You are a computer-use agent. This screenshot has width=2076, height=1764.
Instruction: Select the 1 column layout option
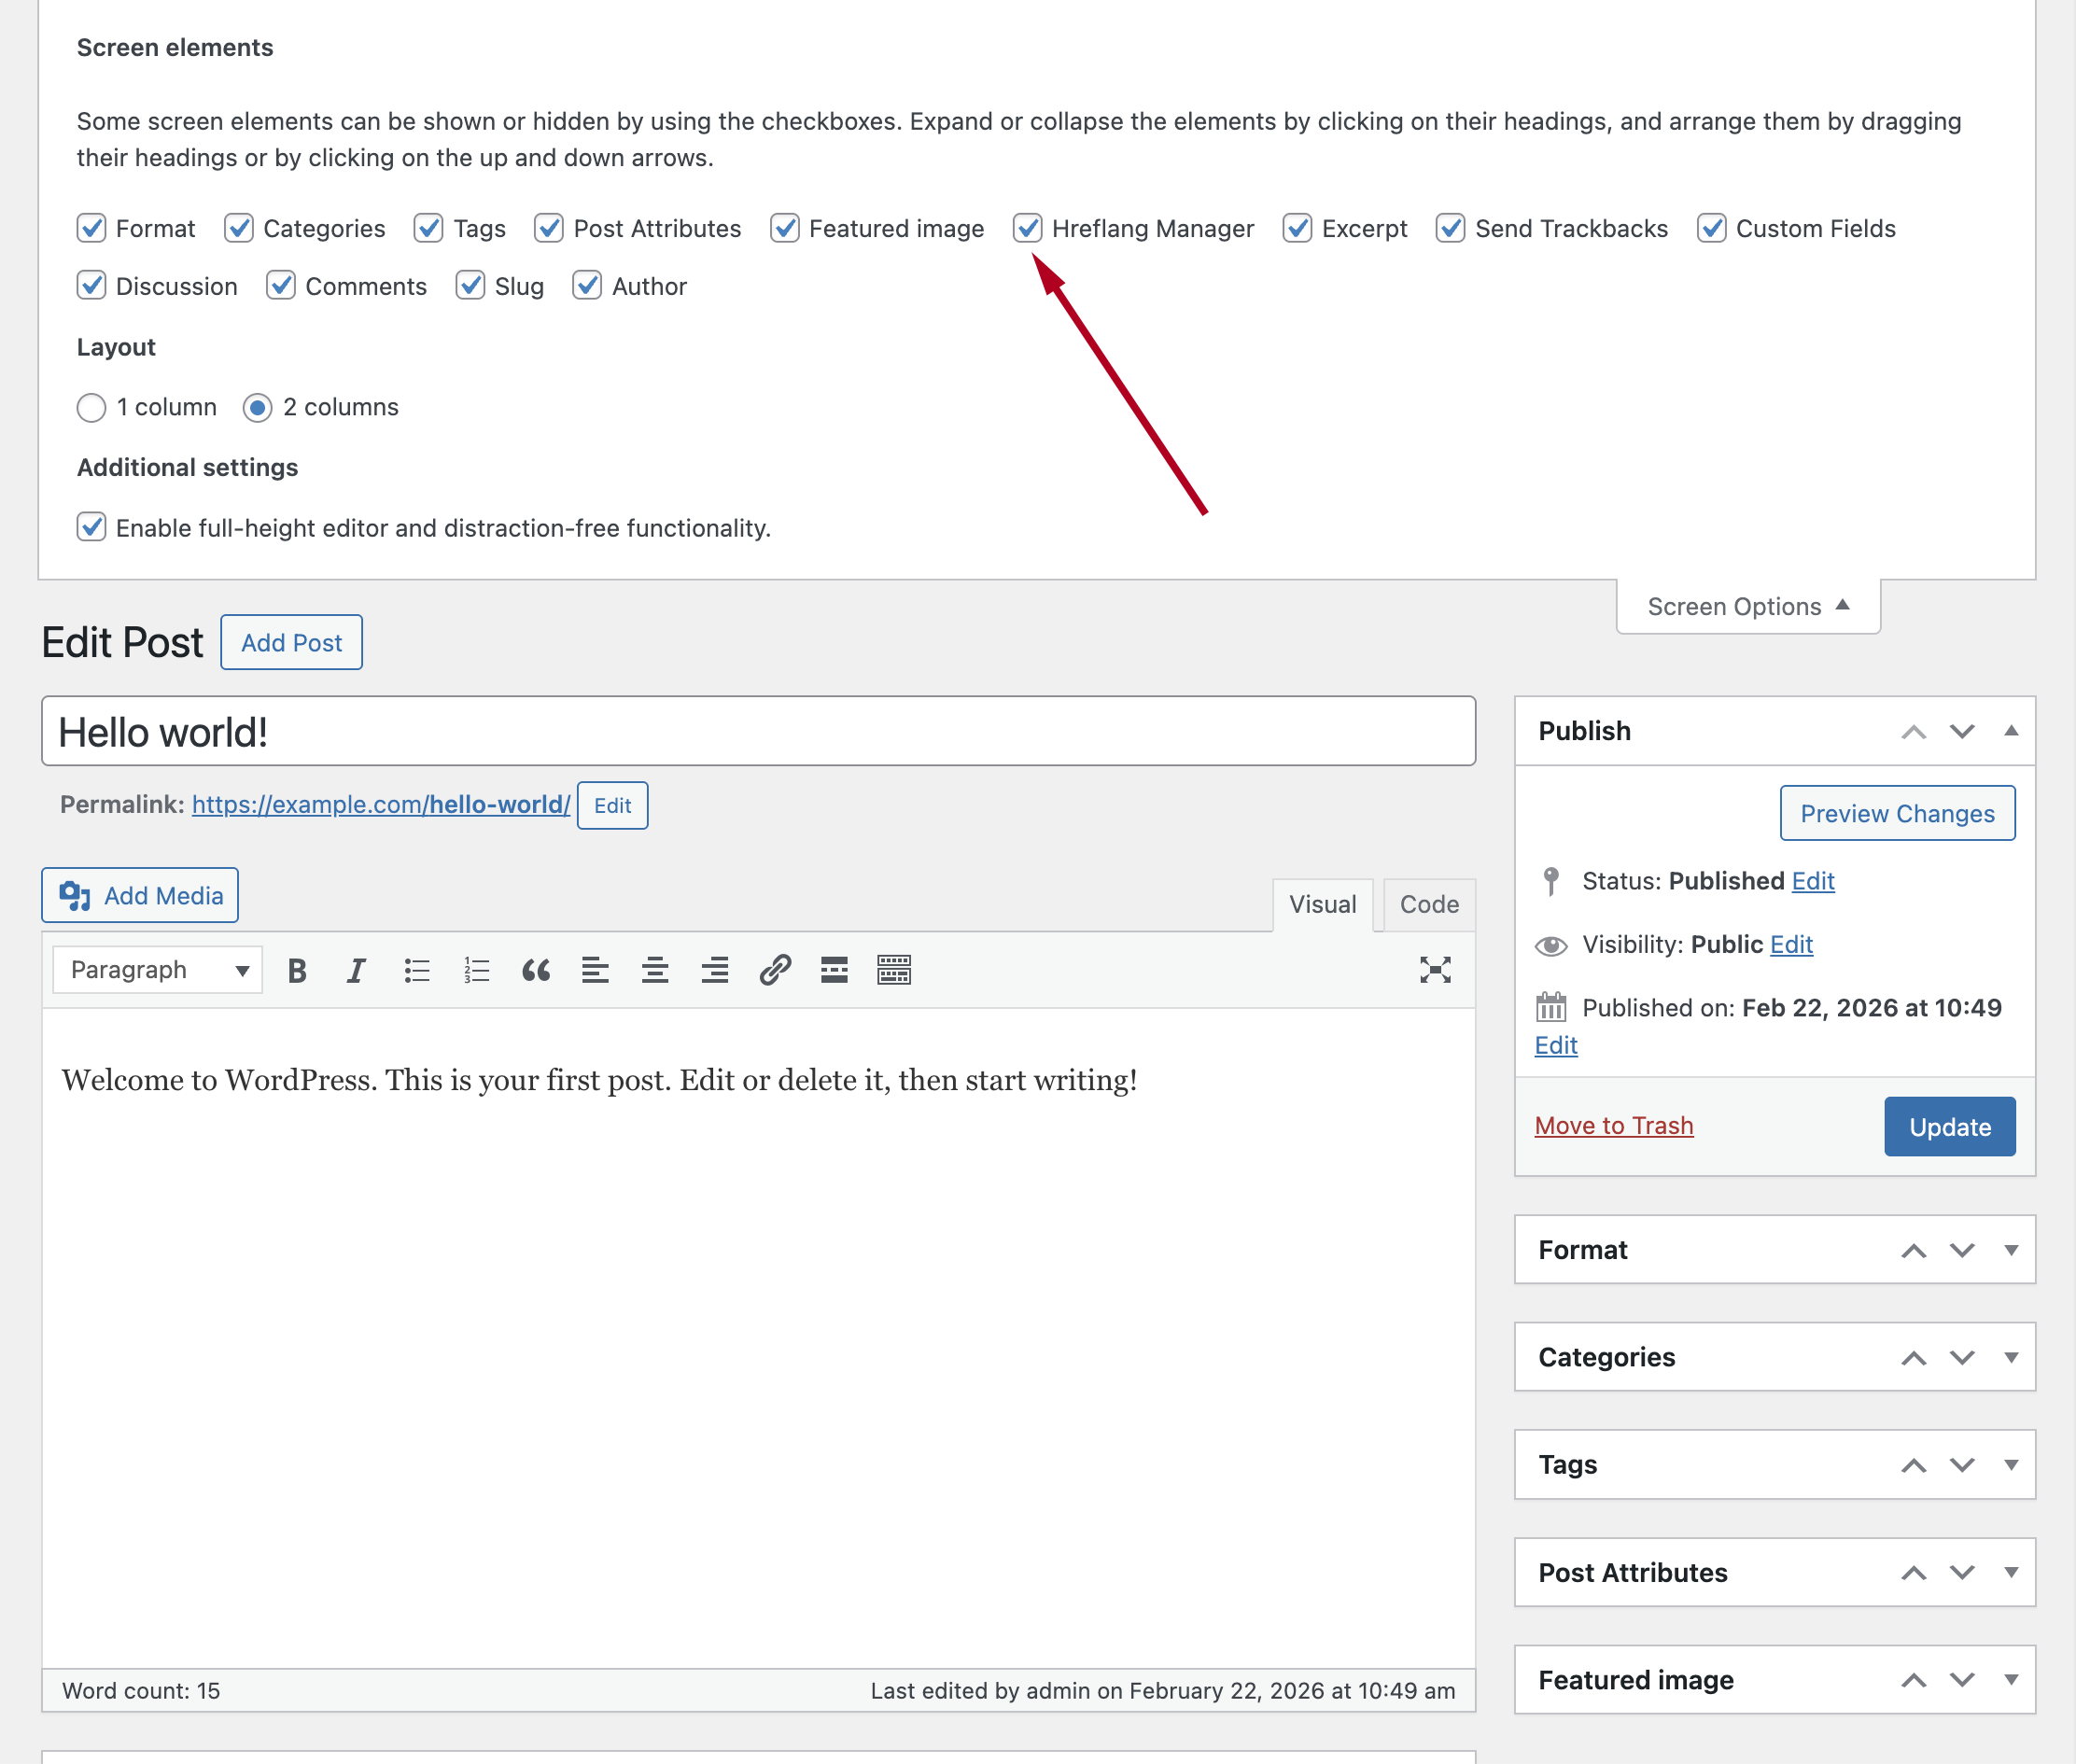click(91, 407)
